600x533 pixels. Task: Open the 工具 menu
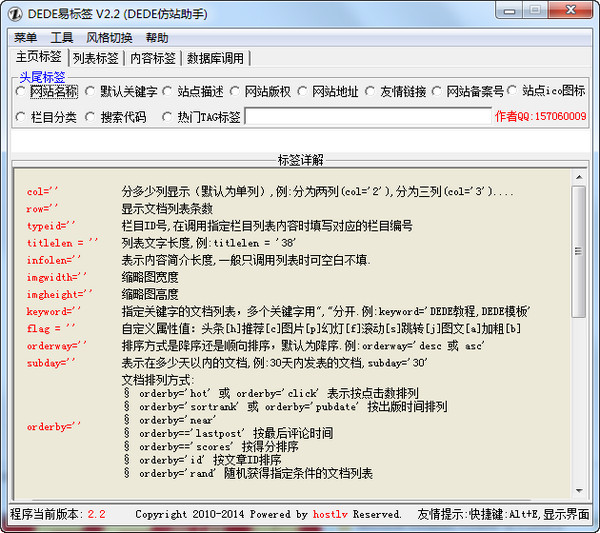(62, 37)
